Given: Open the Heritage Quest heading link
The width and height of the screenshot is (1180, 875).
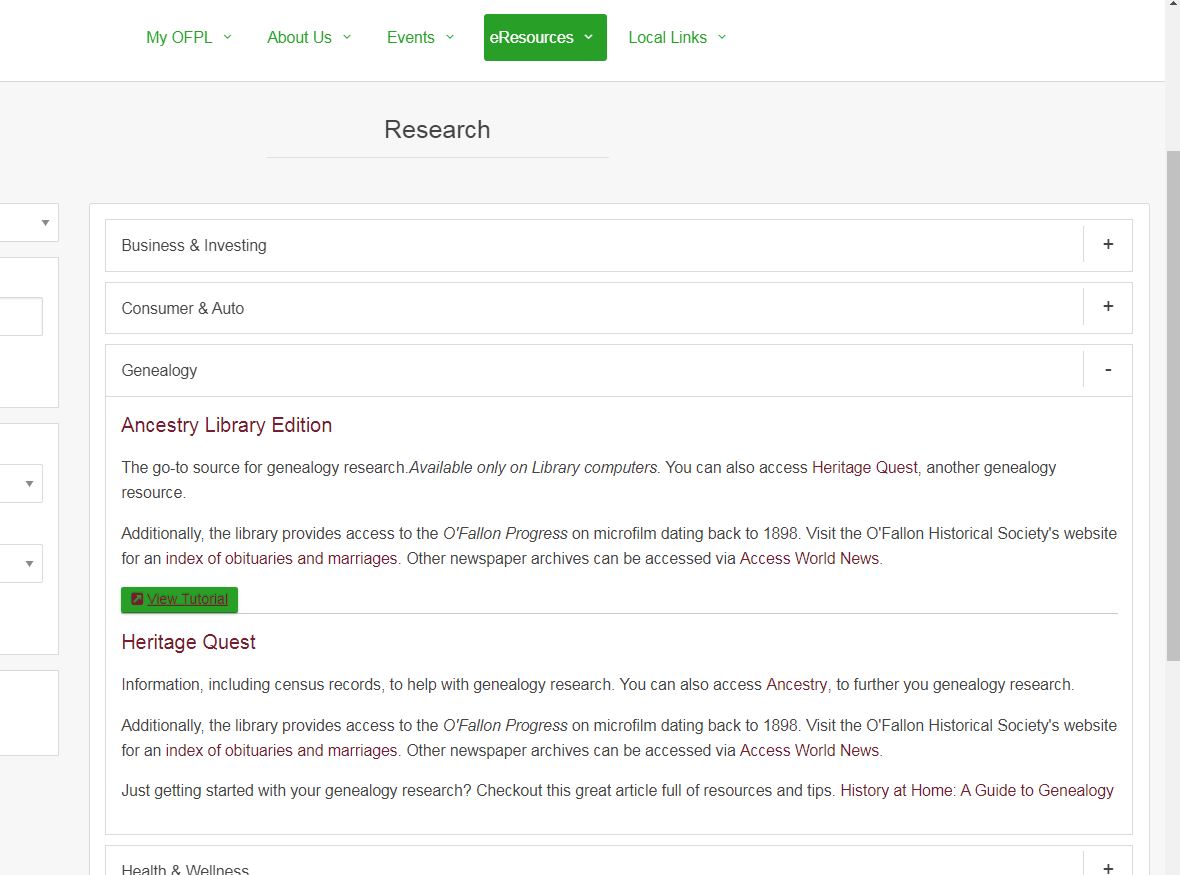Looking at the screenshot, I should (188, 642).
